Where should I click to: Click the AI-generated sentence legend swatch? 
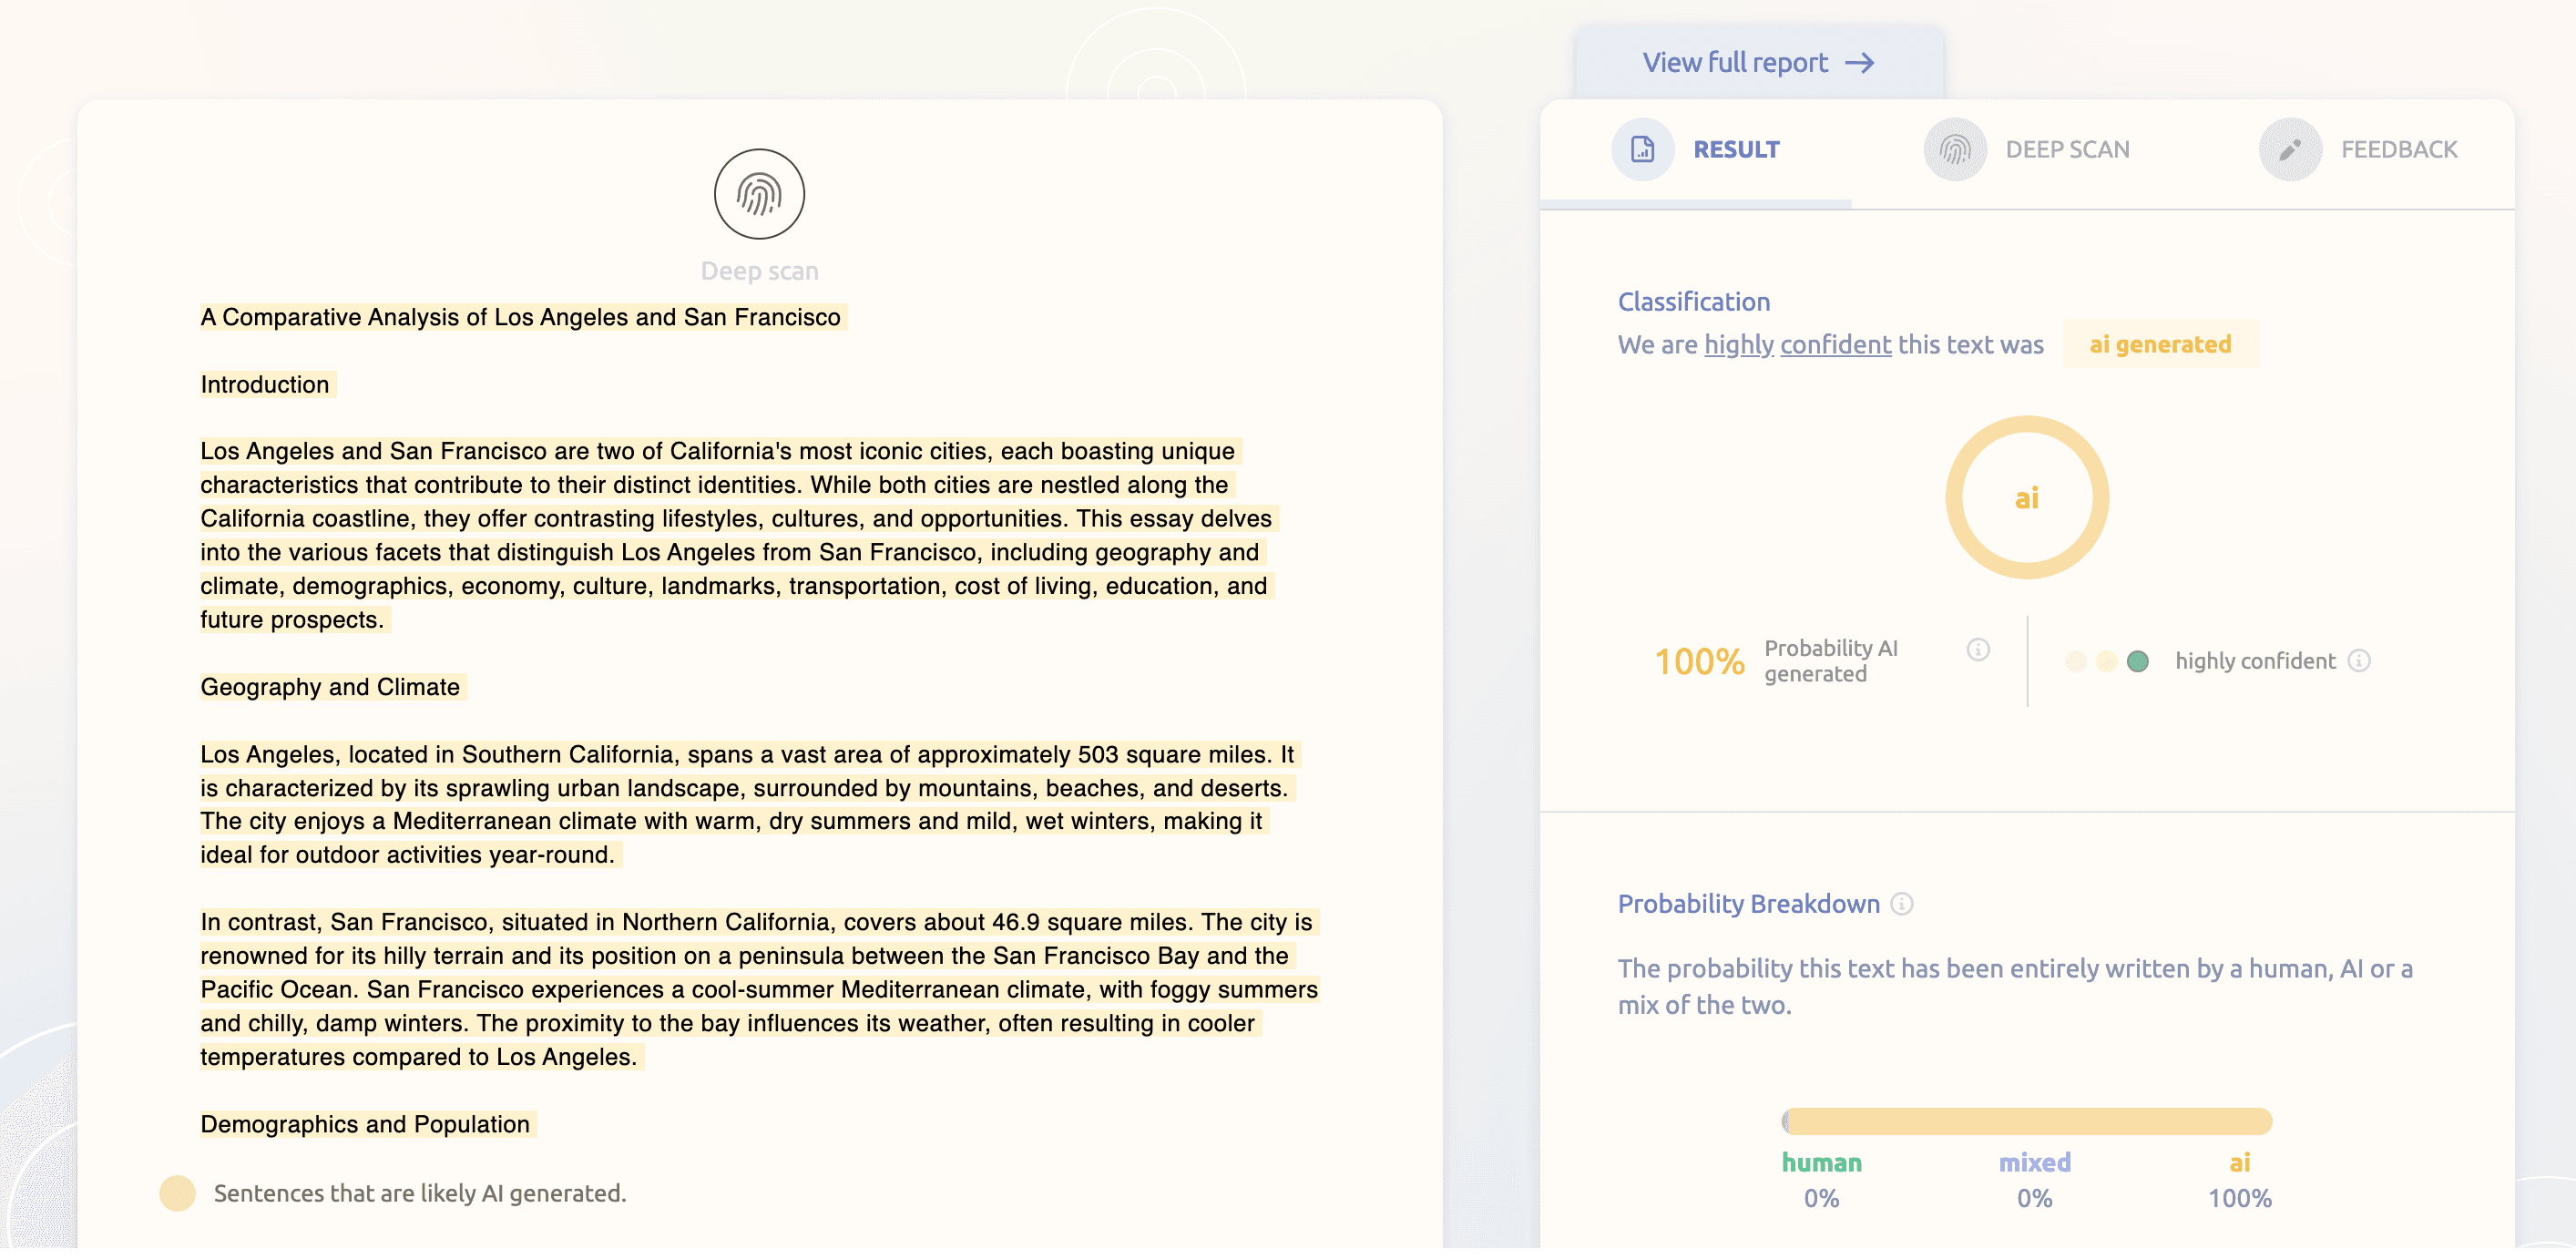click(178, 1193)
